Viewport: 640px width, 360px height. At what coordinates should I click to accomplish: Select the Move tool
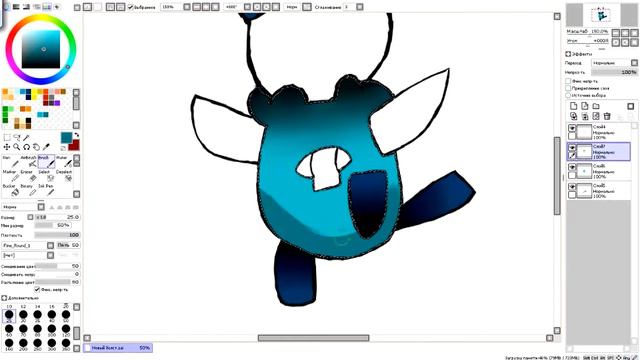click(x=7, y=147)
